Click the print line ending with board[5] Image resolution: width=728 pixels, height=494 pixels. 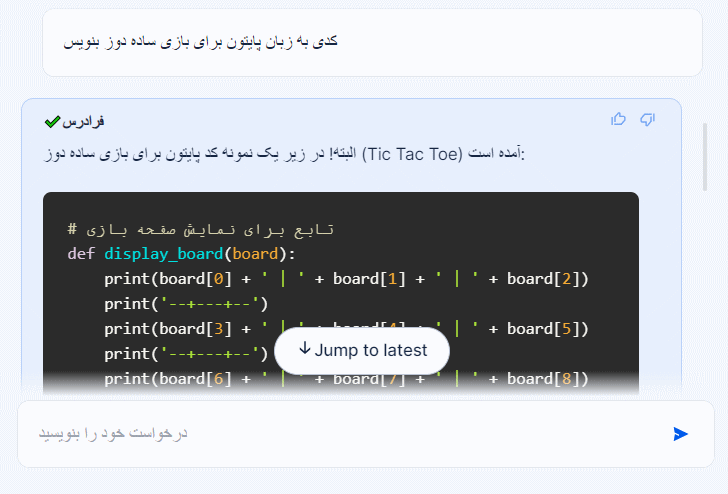pyautogui.click(x=346, y=328)
